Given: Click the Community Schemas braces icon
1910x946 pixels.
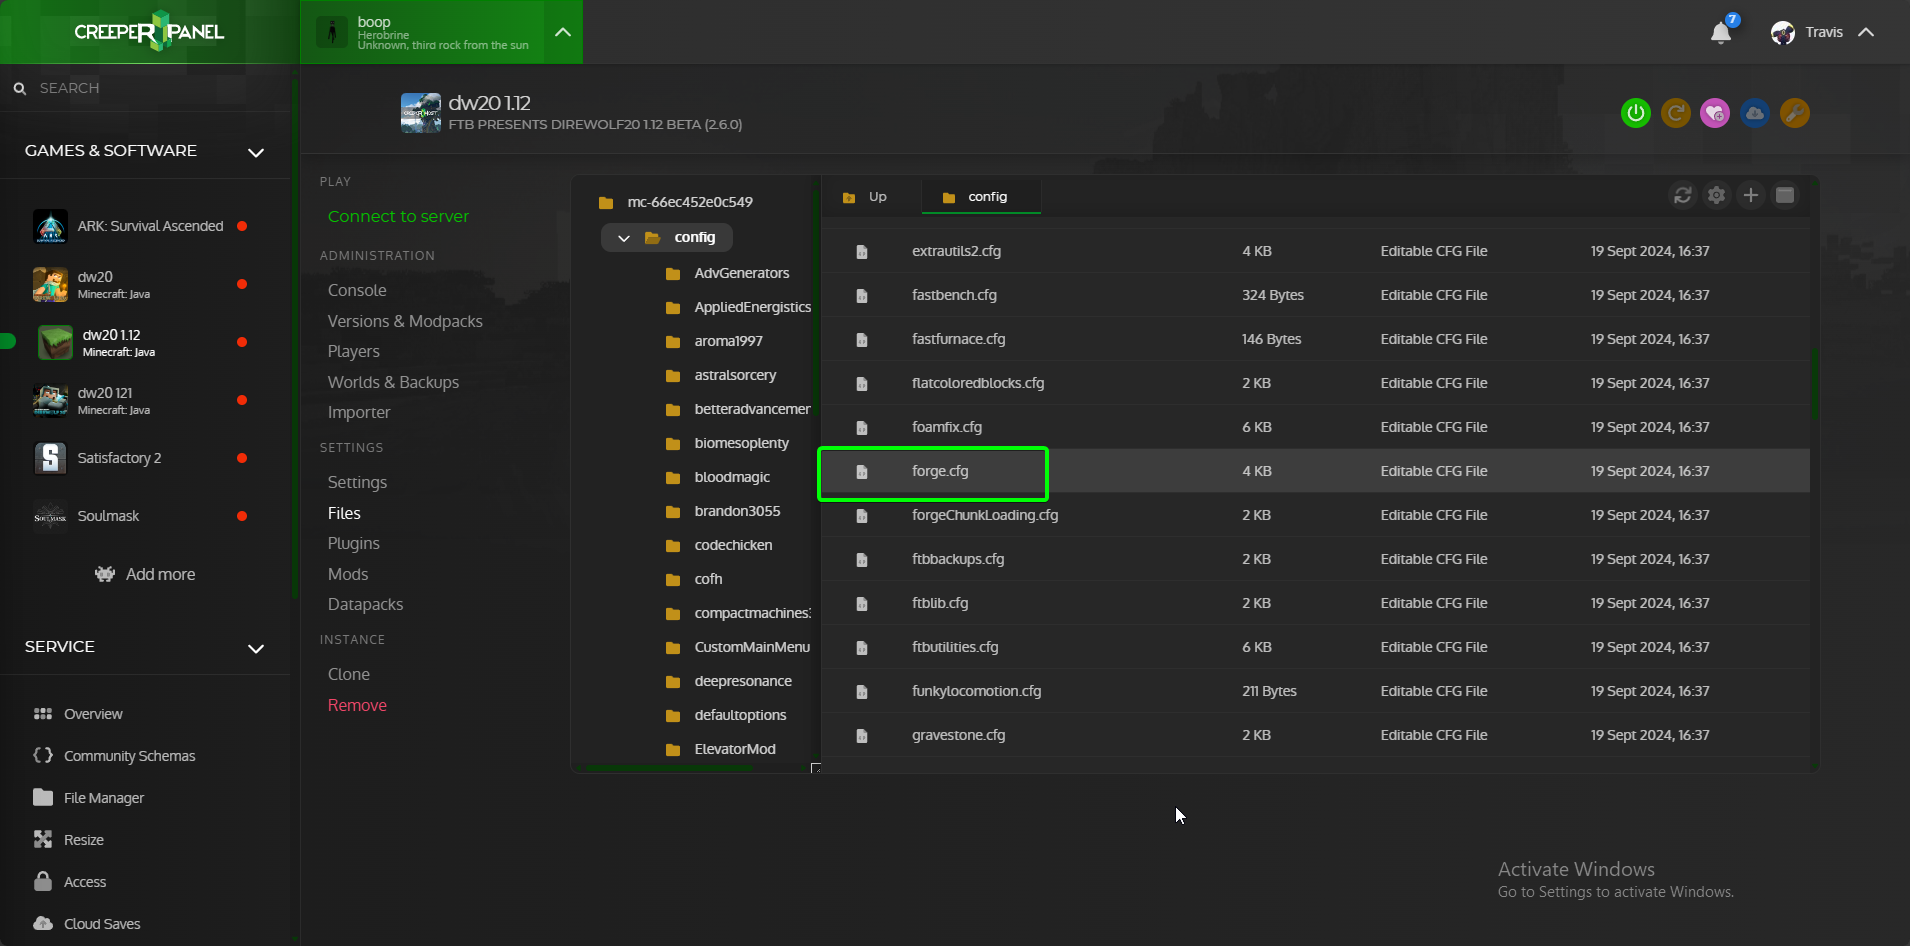Looking at the screenshot, I should point(43,756).
